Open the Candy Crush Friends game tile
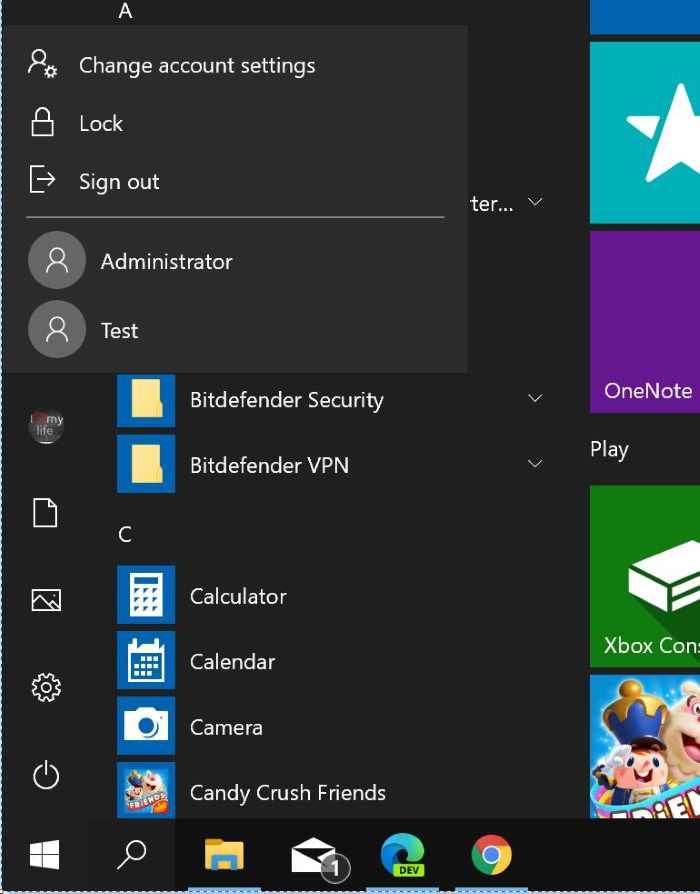The image size is (700, 894). [645, 747]
